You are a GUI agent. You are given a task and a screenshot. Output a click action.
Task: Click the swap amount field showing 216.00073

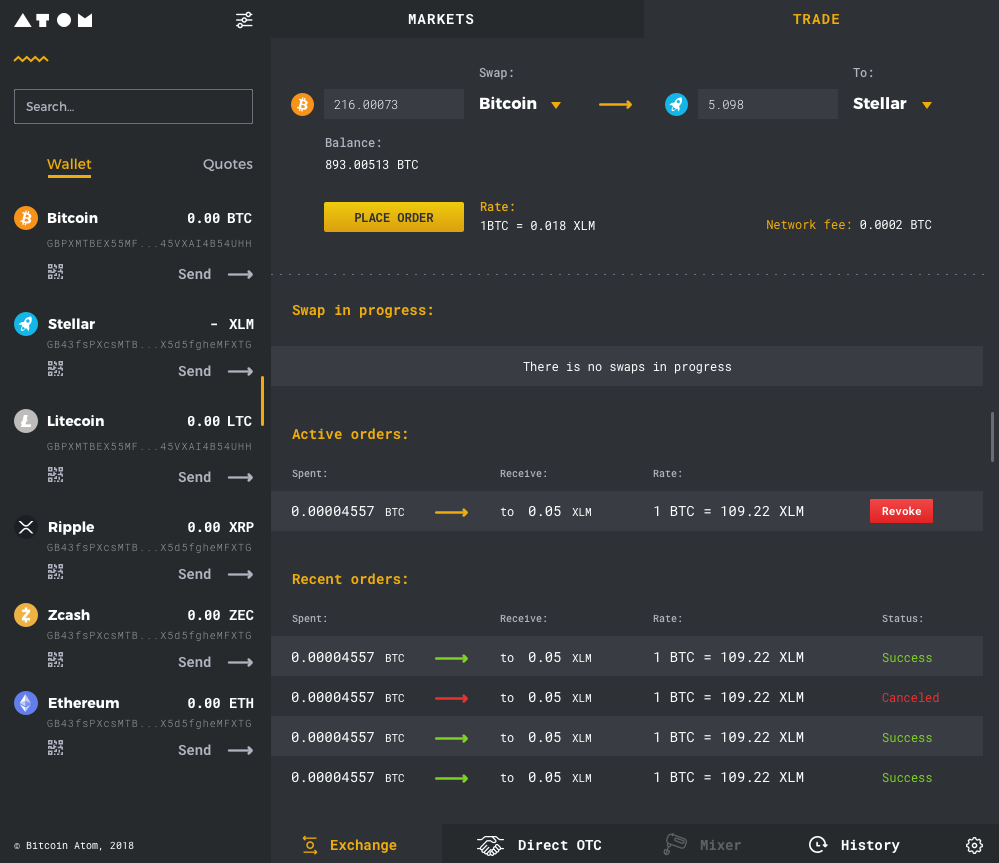pyautogui.click(x=394, y=104)
